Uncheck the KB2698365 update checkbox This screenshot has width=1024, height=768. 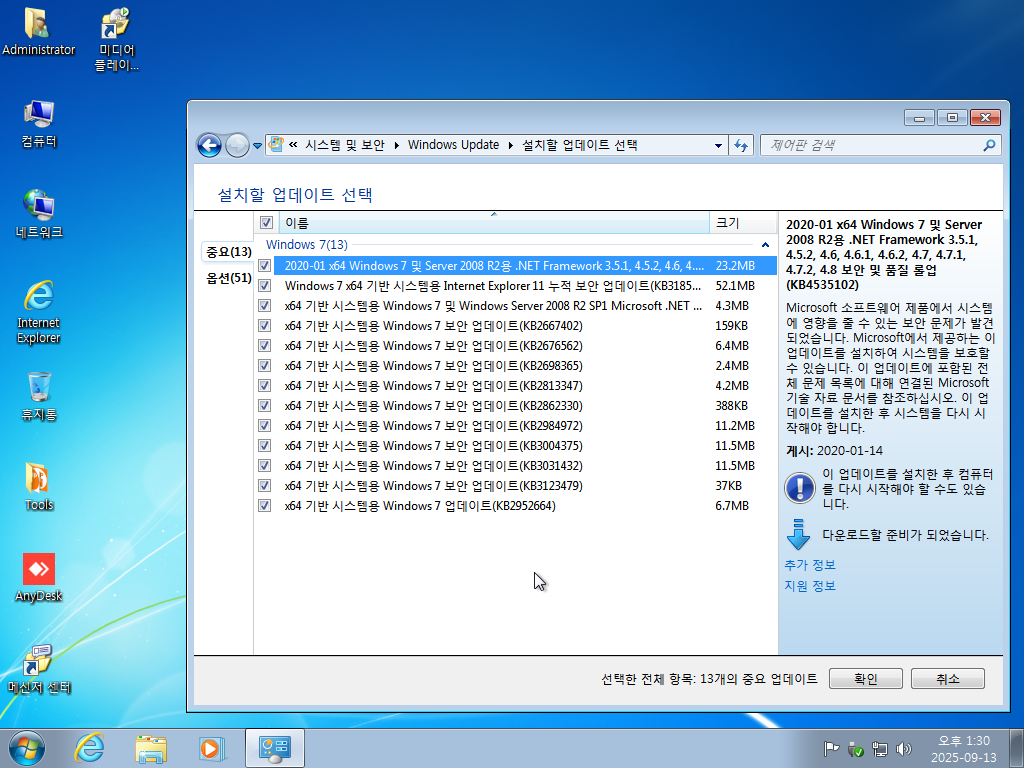click(x=264, y=366)
